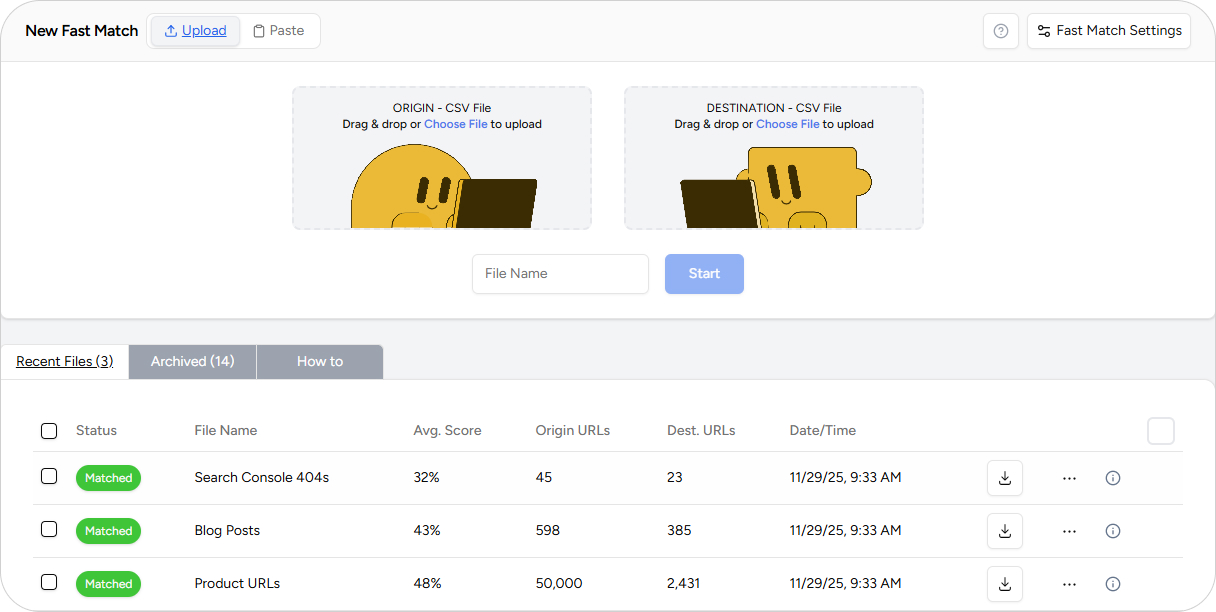Click the empty square button in table header
1216x612 pixels.
(1160, 431)
